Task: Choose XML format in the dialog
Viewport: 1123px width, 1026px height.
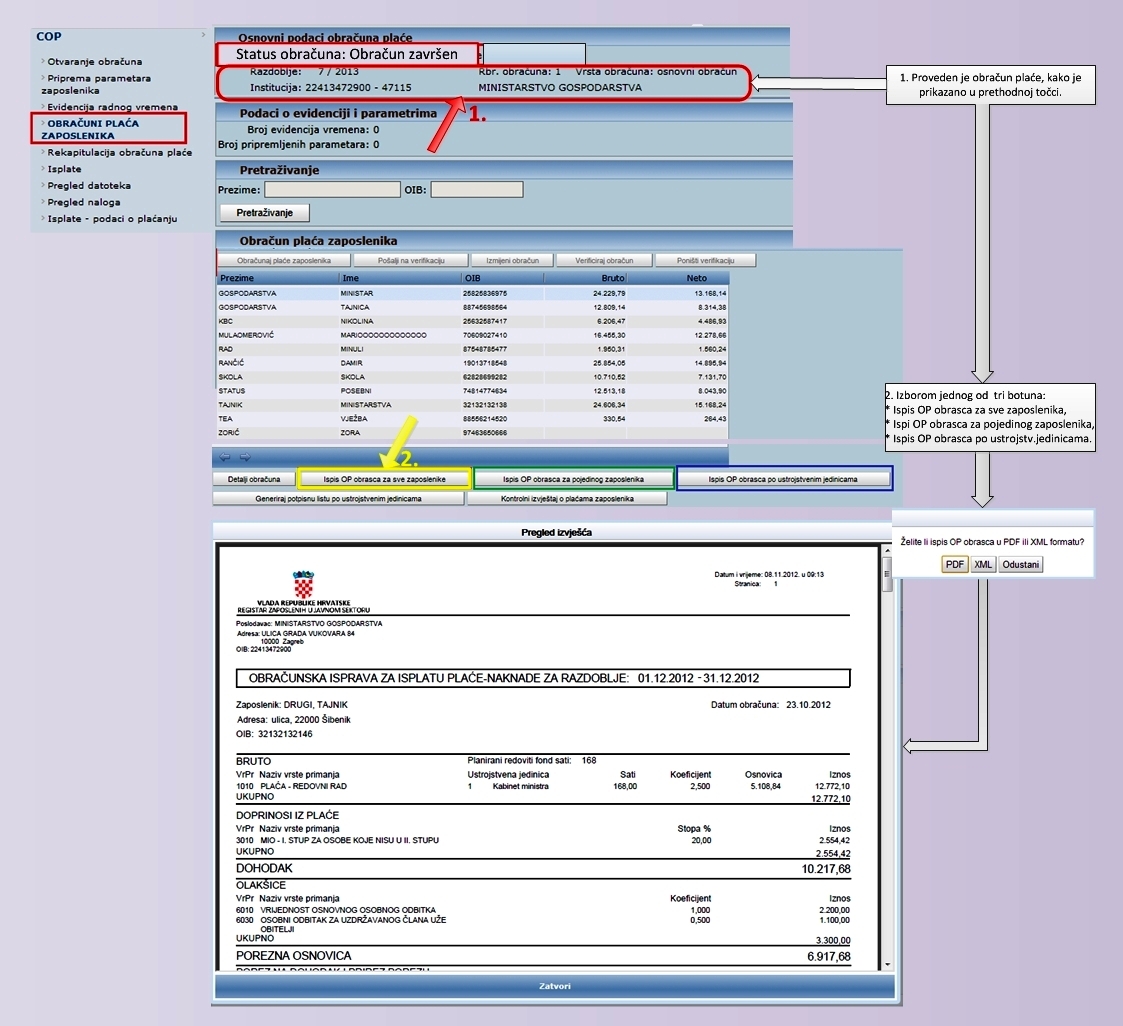Action: click(x=983, y=564)
